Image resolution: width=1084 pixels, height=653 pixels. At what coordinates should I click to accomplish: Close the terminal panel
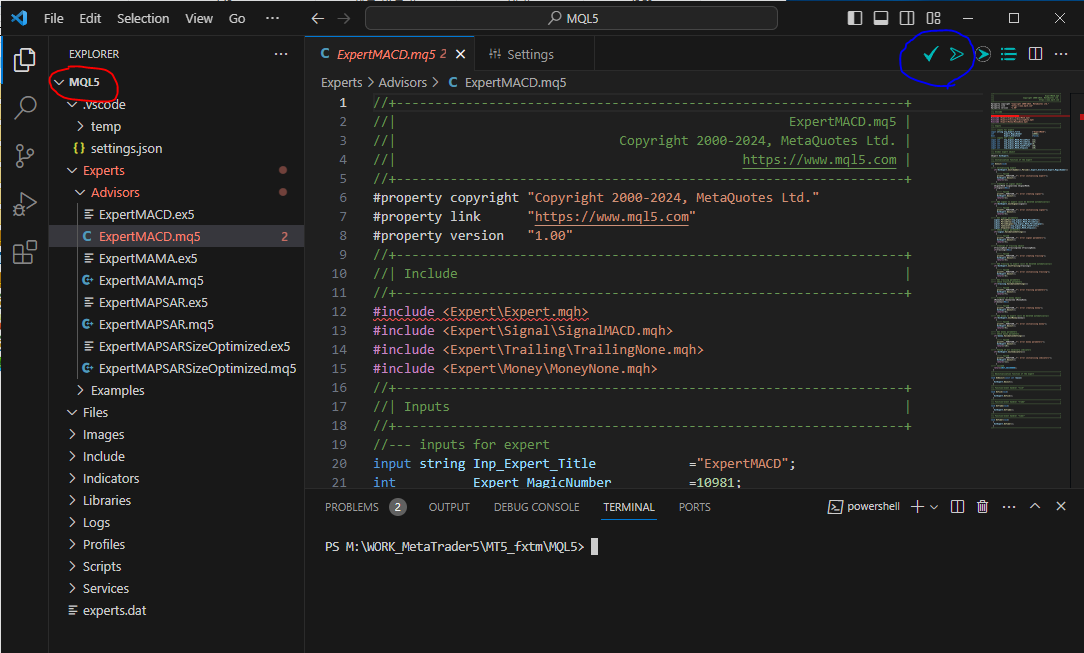[x=1061, y=507]
